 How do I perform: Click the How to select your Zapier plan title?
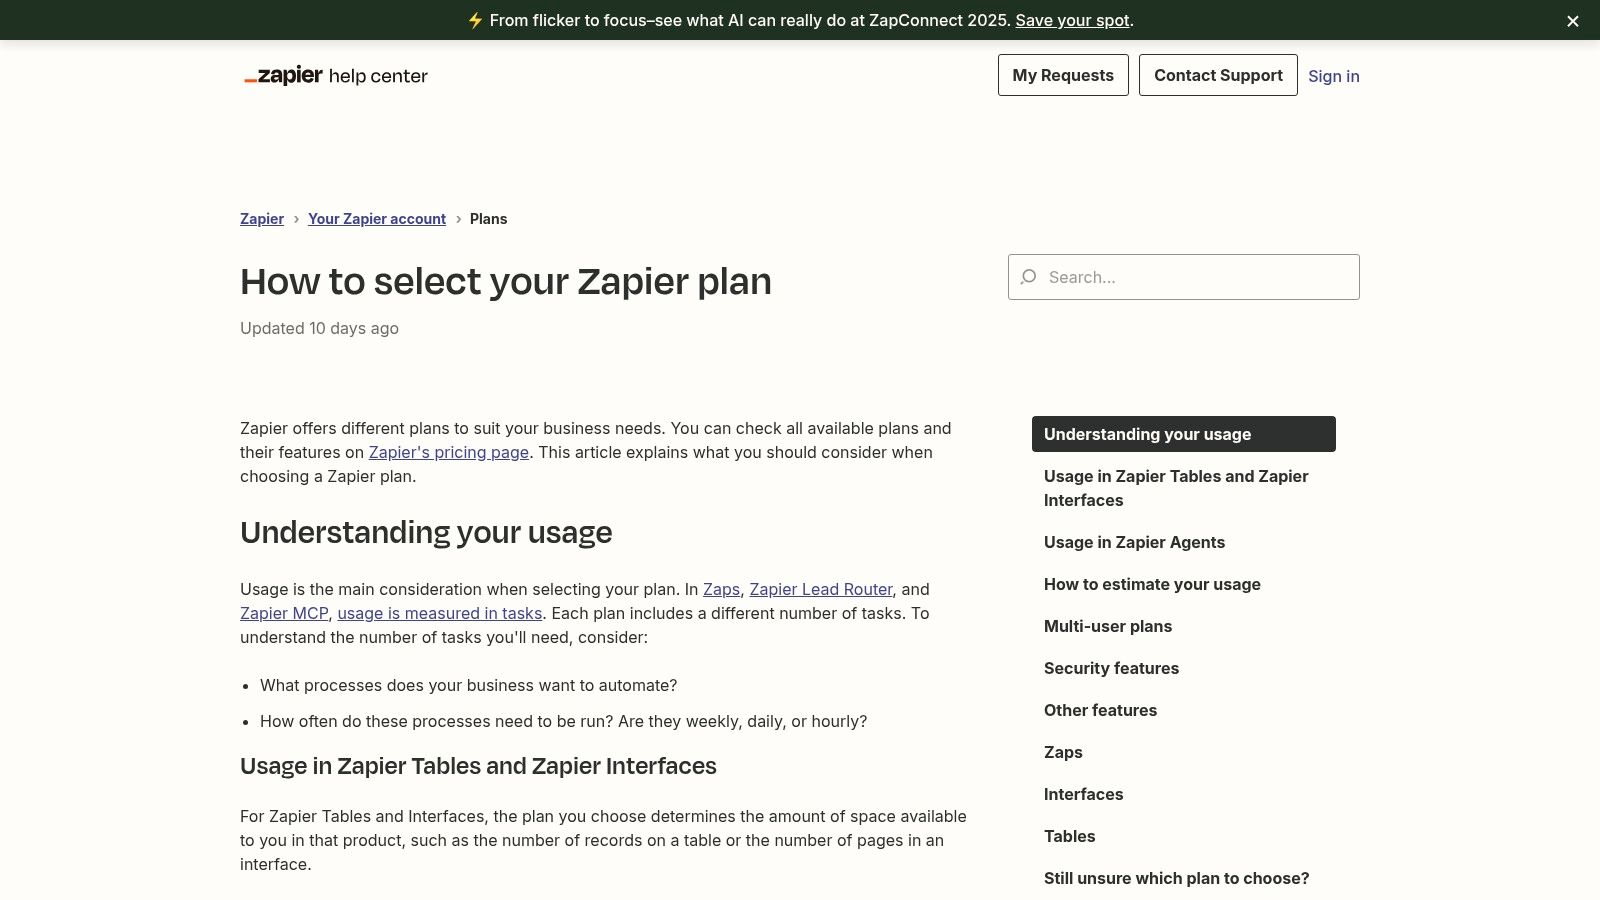[x=506, y=282]
